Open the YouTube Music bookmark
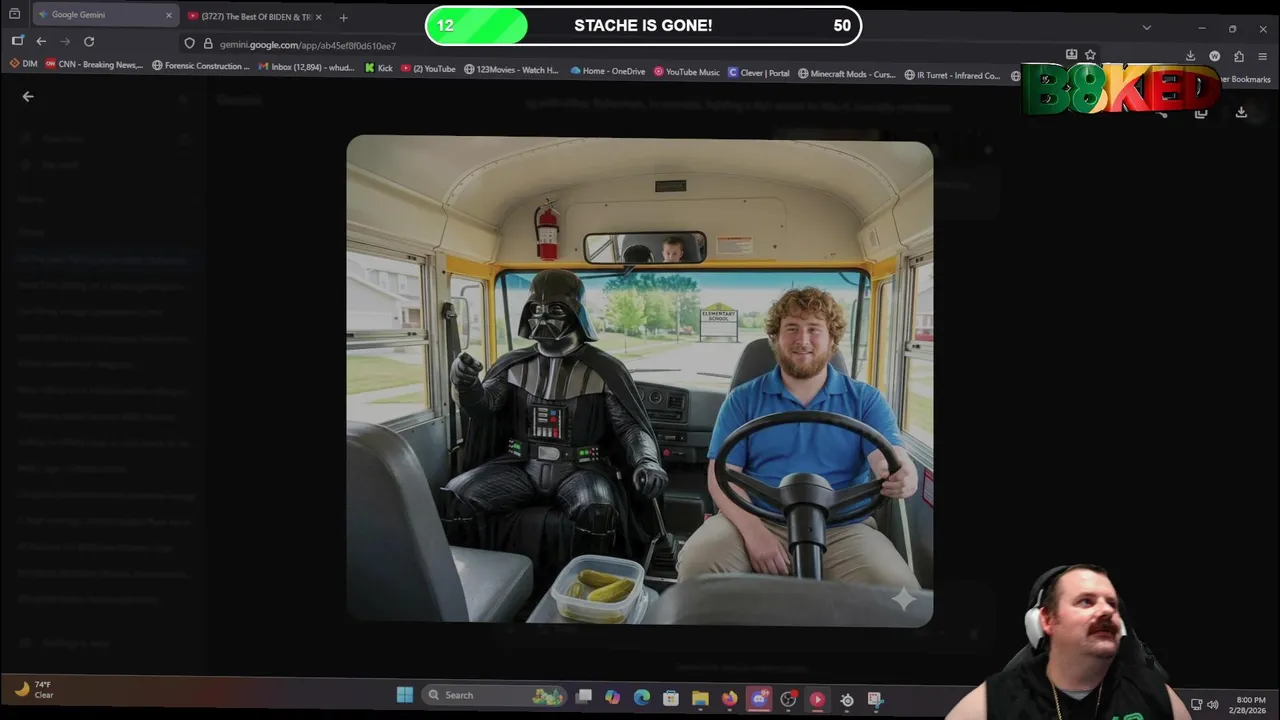This screenshot has height=720, width=1280. (x=686, y=72)
